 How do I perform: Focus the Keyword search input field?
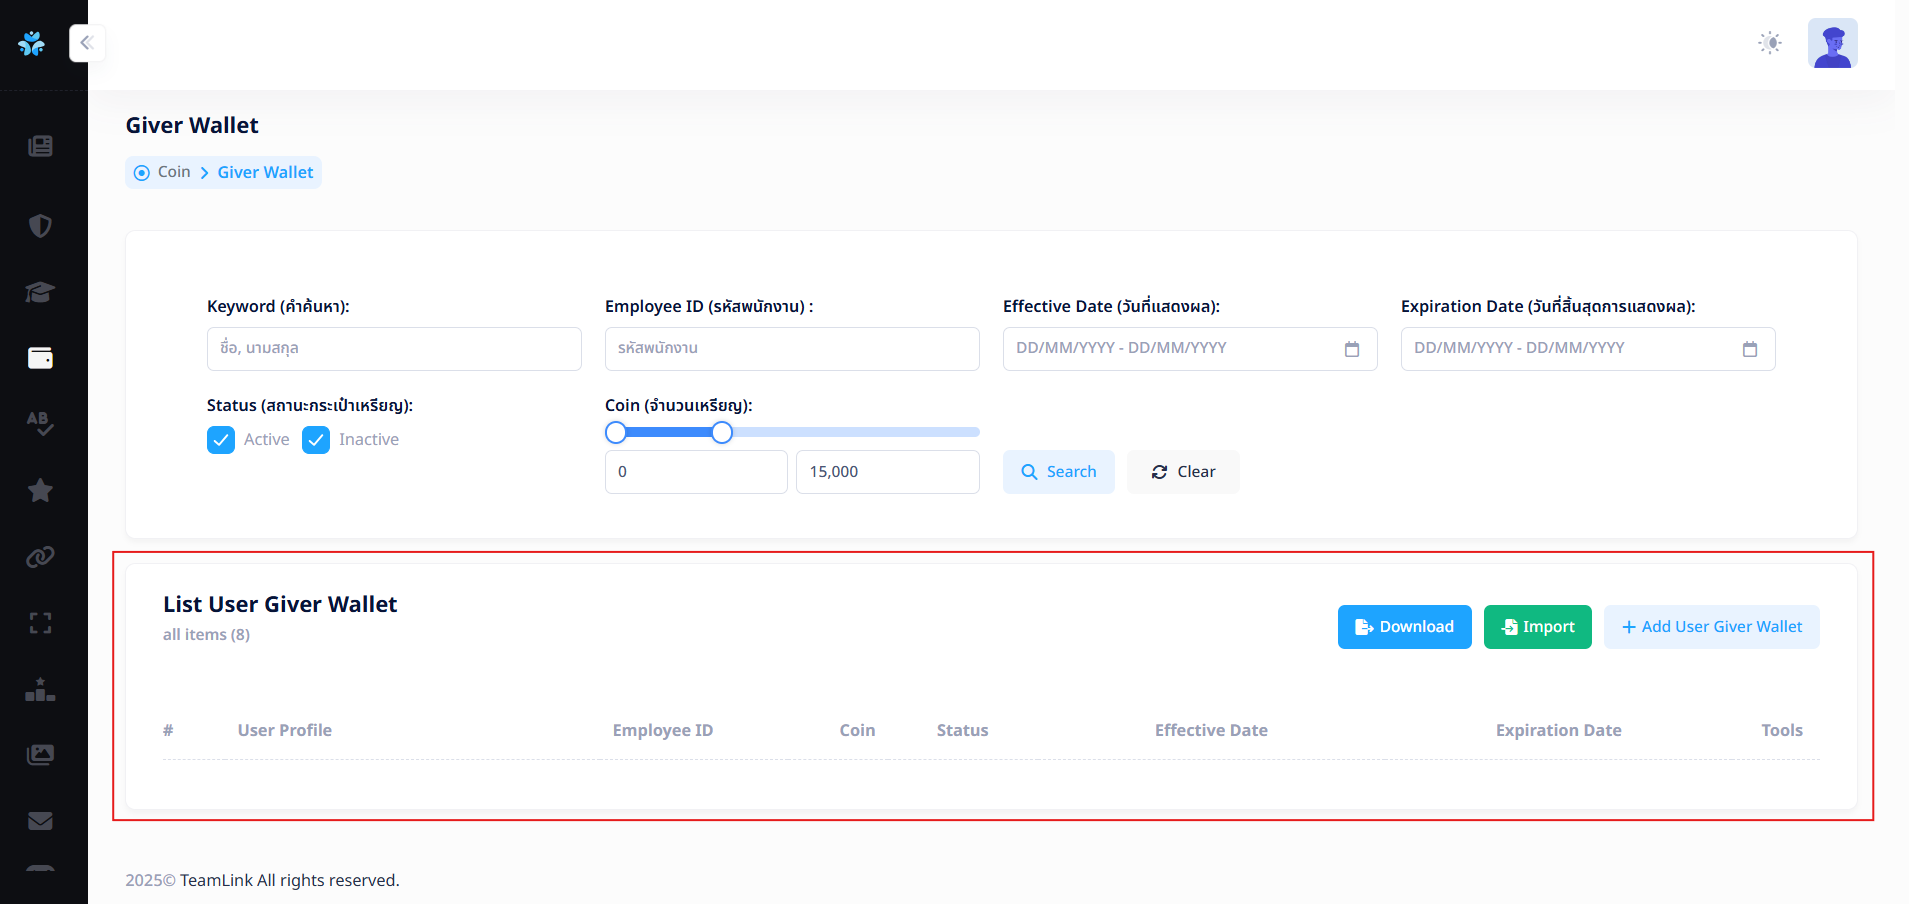tap(394, 349)
